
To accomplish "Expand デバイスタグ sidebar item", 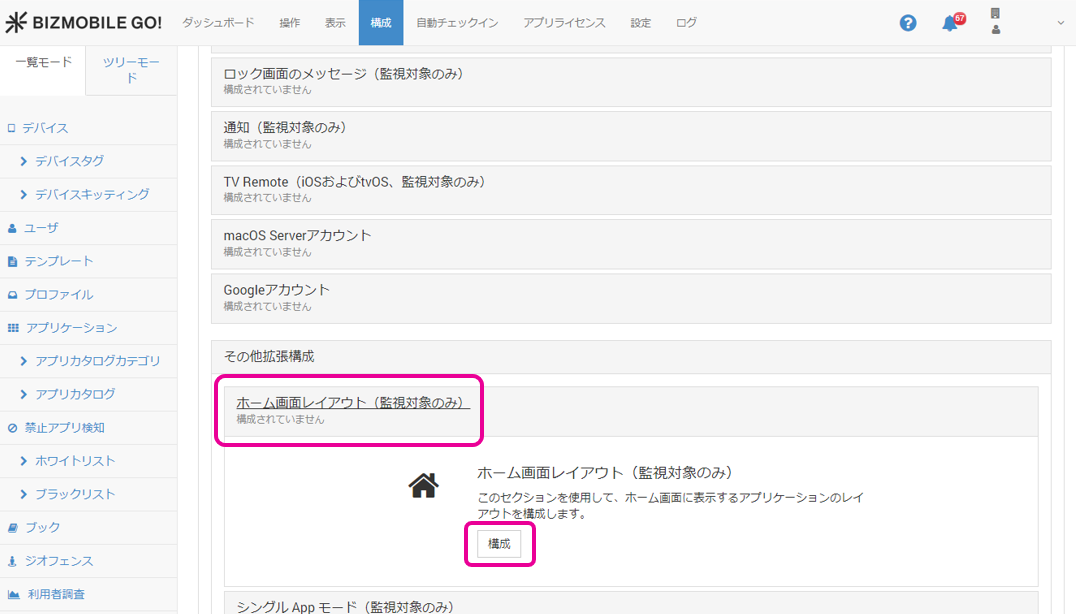I will point(69,161).
